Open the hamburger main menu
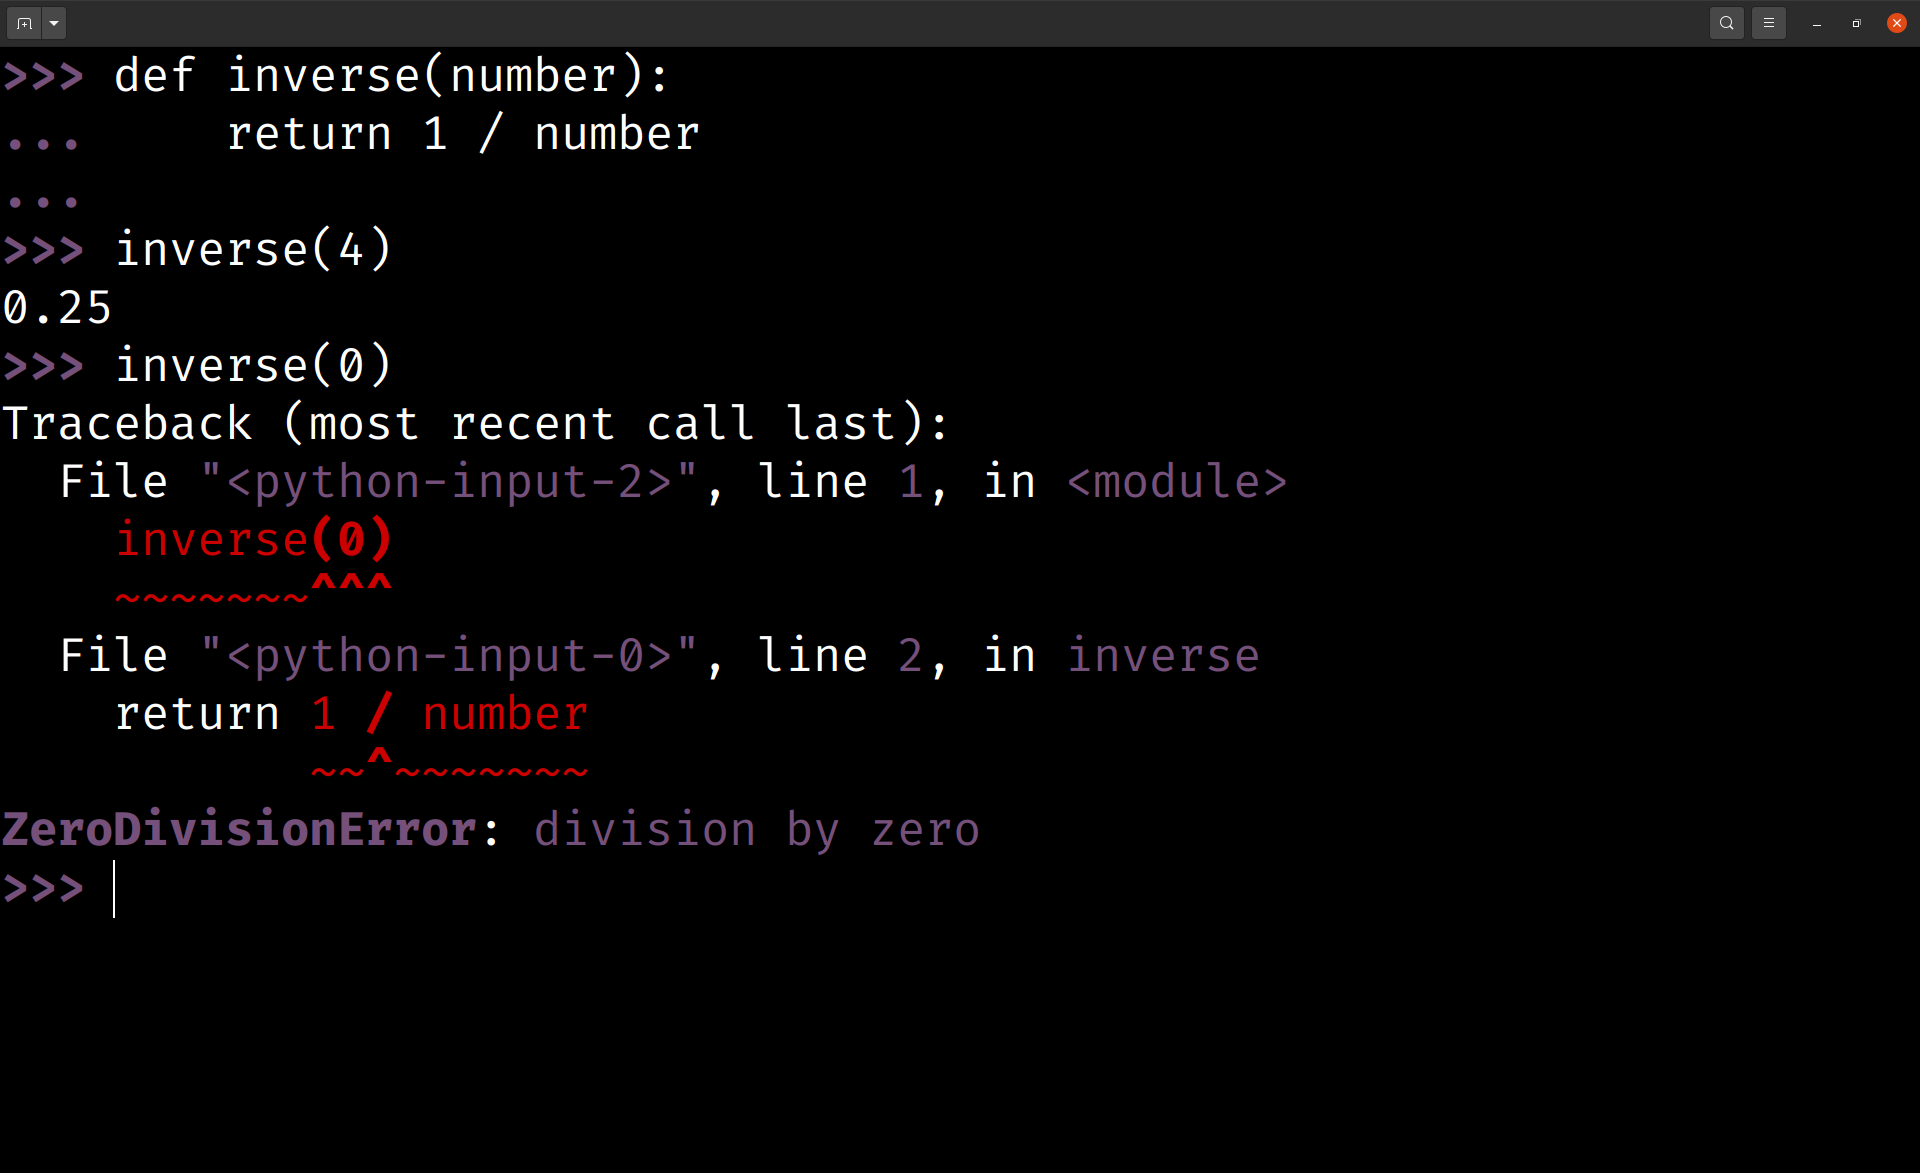 point(1769,22)
